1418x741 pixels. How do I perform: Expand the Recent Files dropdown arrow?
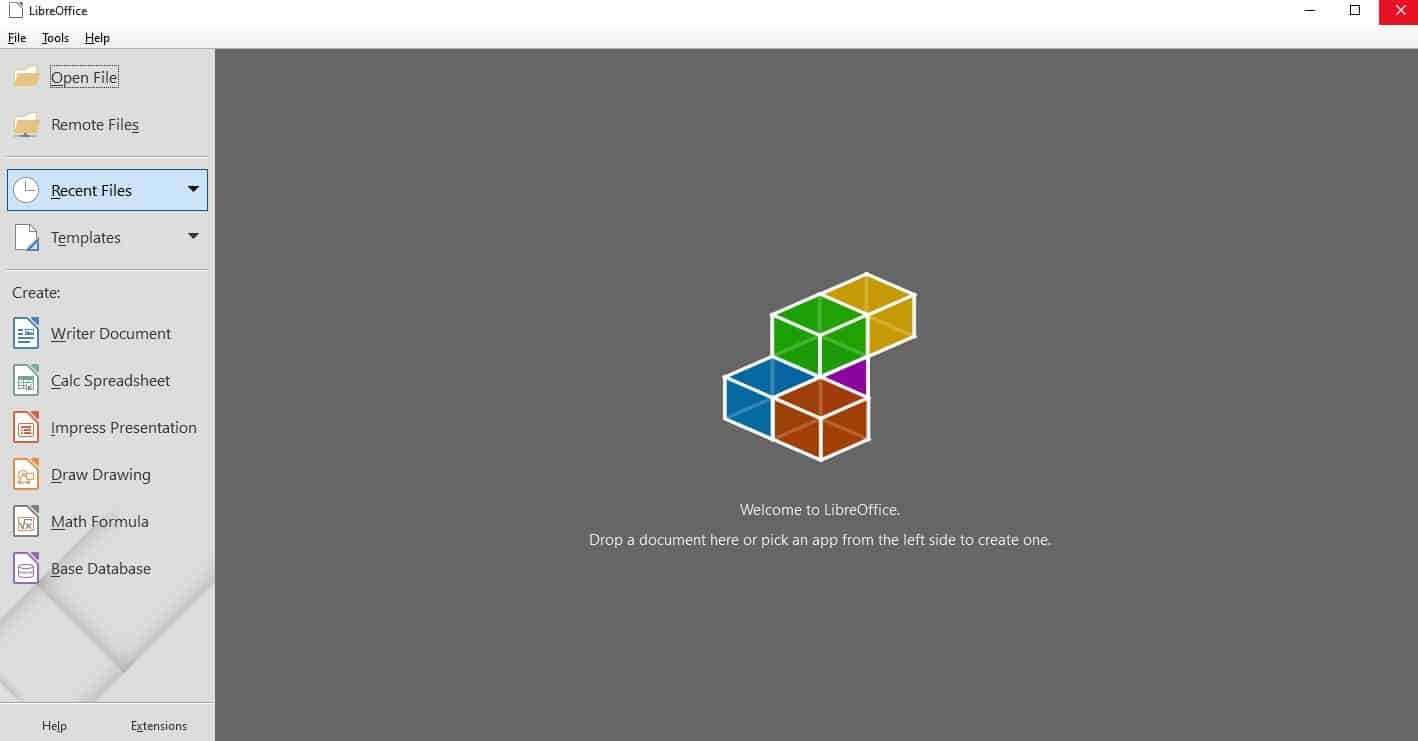193,189
